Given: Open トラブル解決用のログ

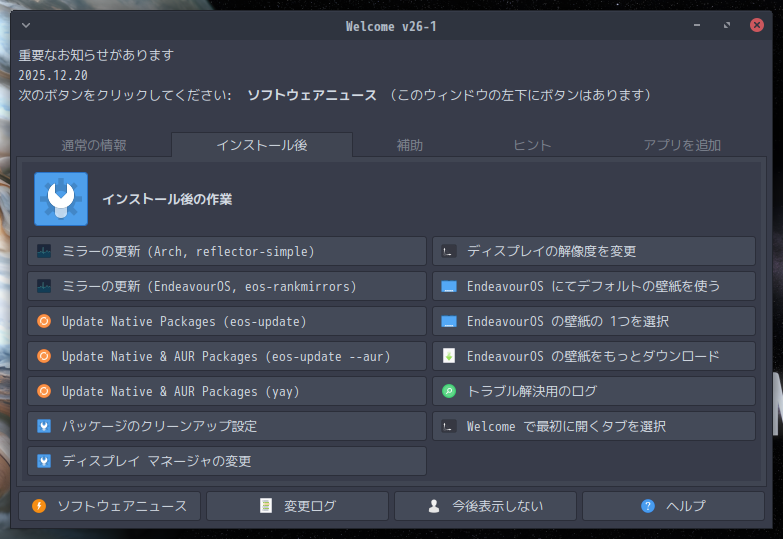Looking at the screenshot, I should [x=594, y=391].
